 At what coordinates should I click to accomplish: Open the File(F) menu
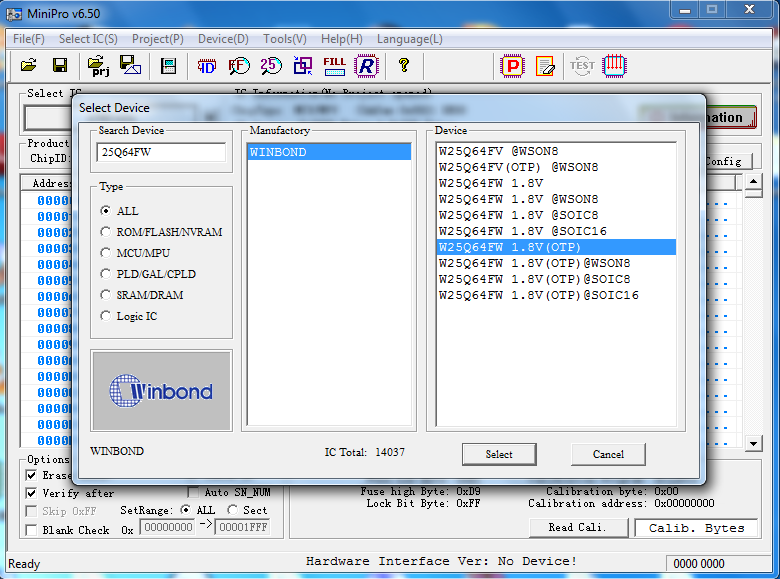coord(29,39)
